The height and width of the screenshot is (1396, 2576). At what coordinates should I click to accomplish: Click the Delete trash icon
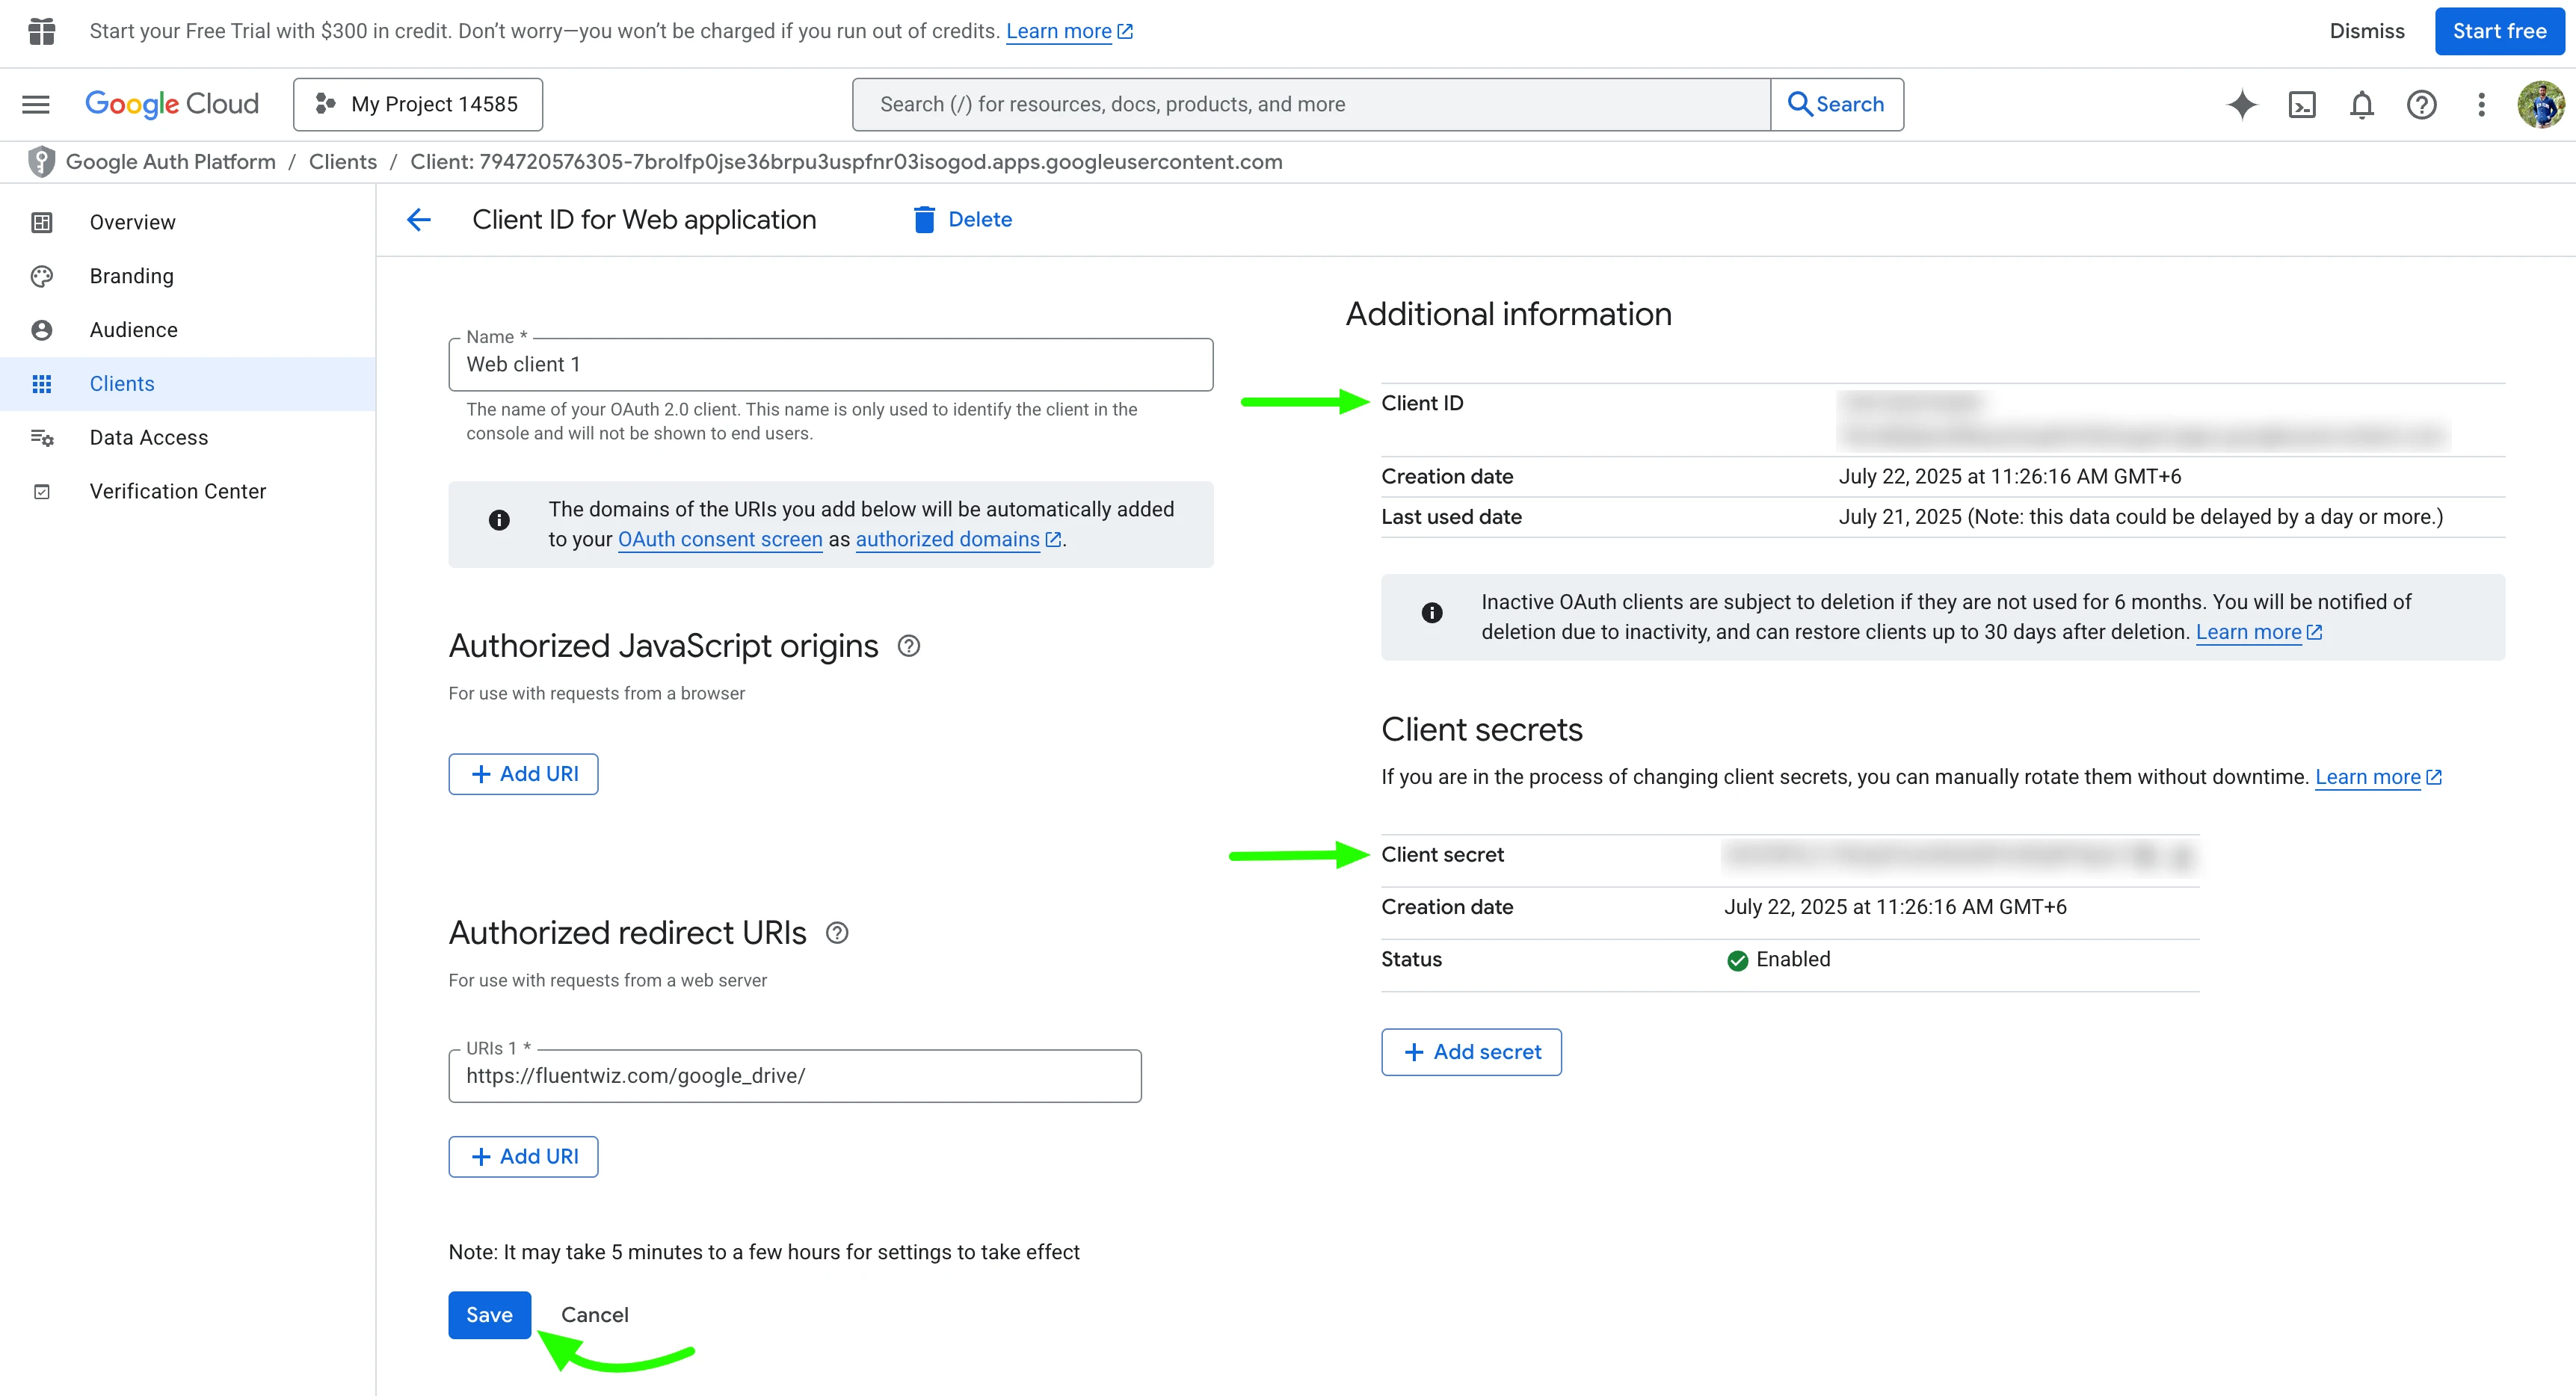tap(924, 220)
